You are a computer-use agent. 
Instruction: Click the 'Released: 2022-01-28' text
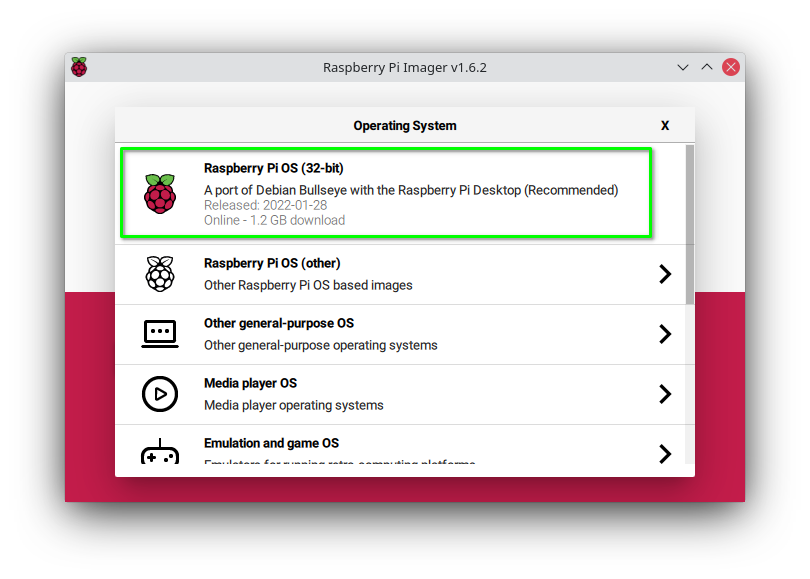pos(266,205)
